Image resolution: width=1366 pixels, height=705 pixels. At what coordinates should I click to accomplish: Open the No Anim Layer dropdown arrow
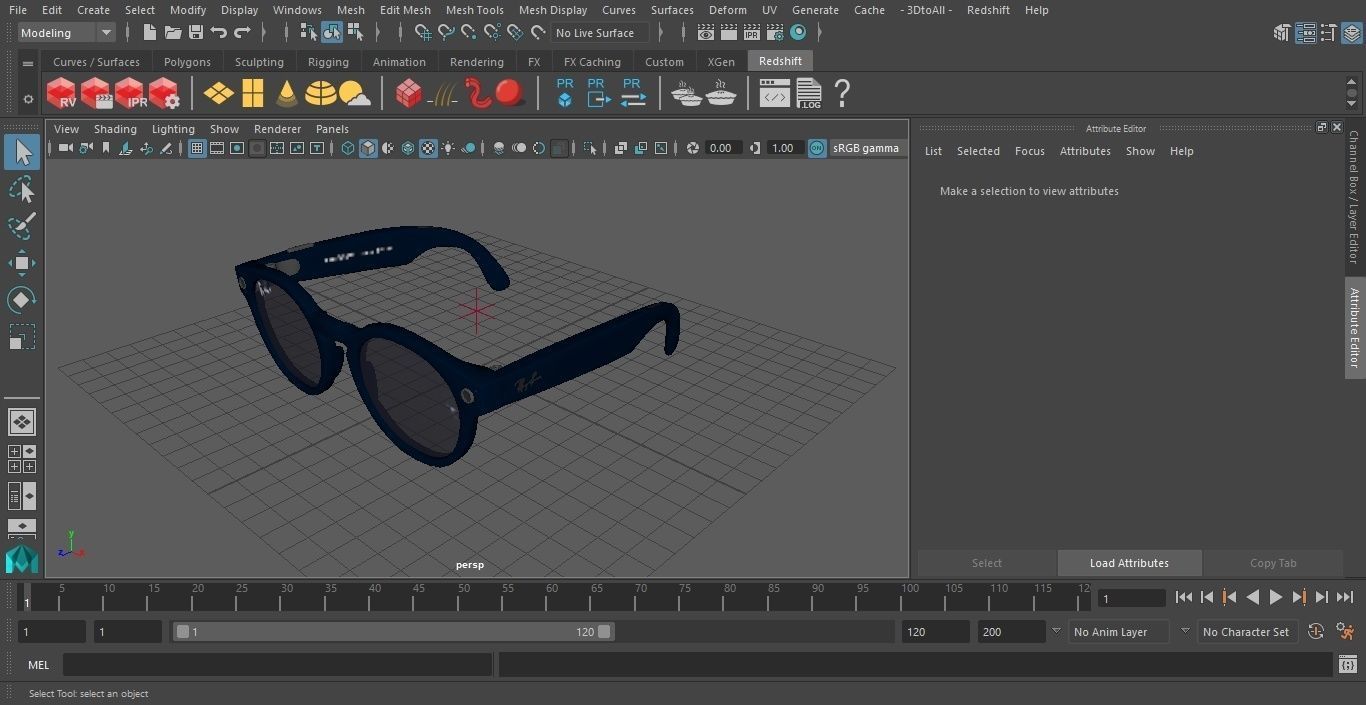(1056, 632)
